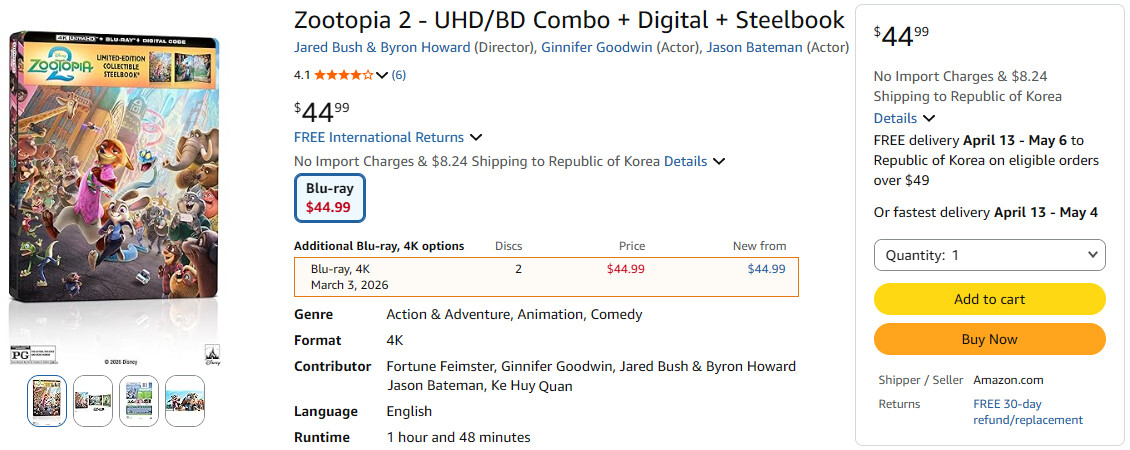Screen dimensions: 1130x450
Task: Expand import charges Details chevron
Action: [x=719, y=162]
